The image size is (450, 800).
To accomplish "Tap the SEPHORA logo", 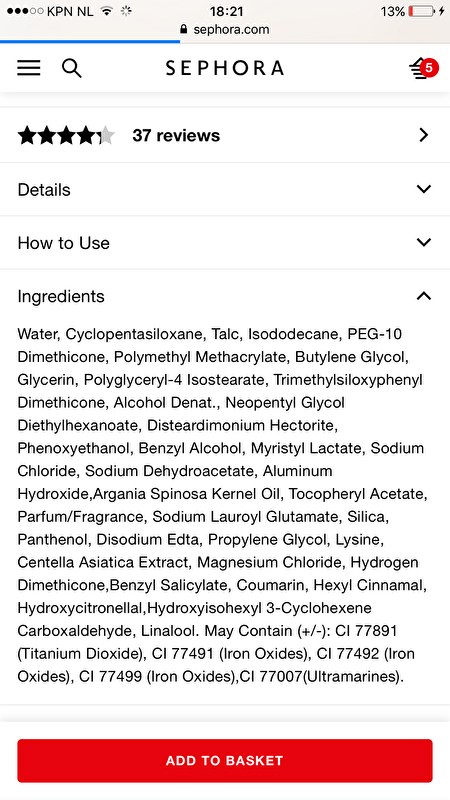I will (x=224, y=68).
